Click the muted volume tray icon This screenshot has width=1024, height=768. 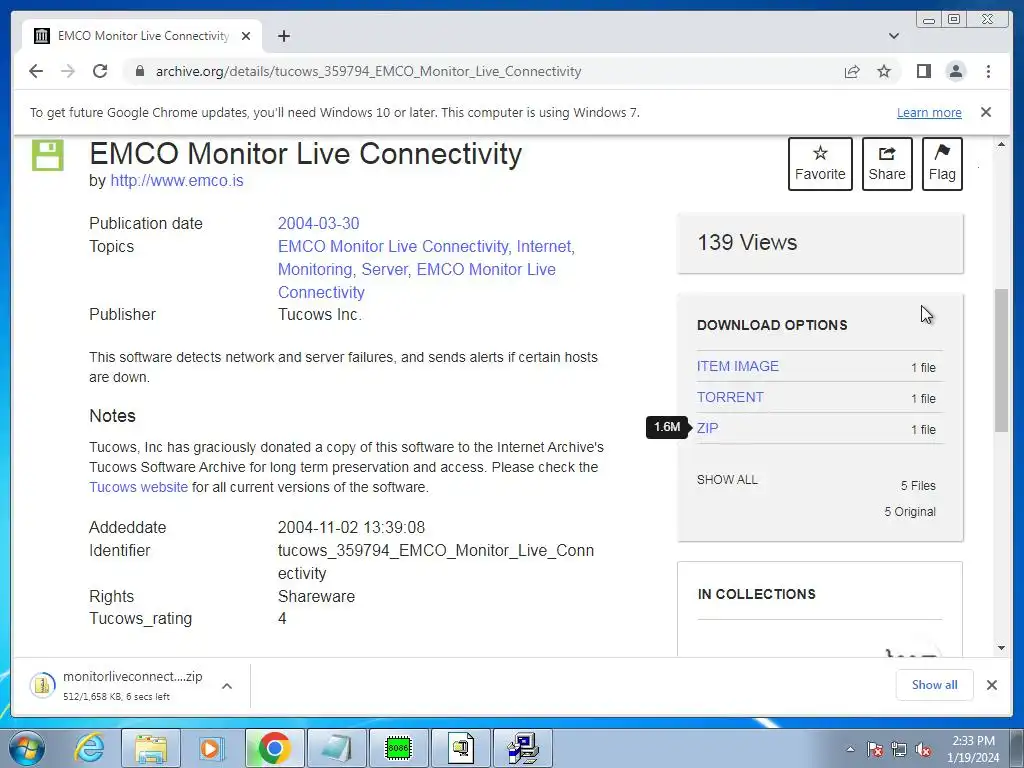tap(923, 749)
